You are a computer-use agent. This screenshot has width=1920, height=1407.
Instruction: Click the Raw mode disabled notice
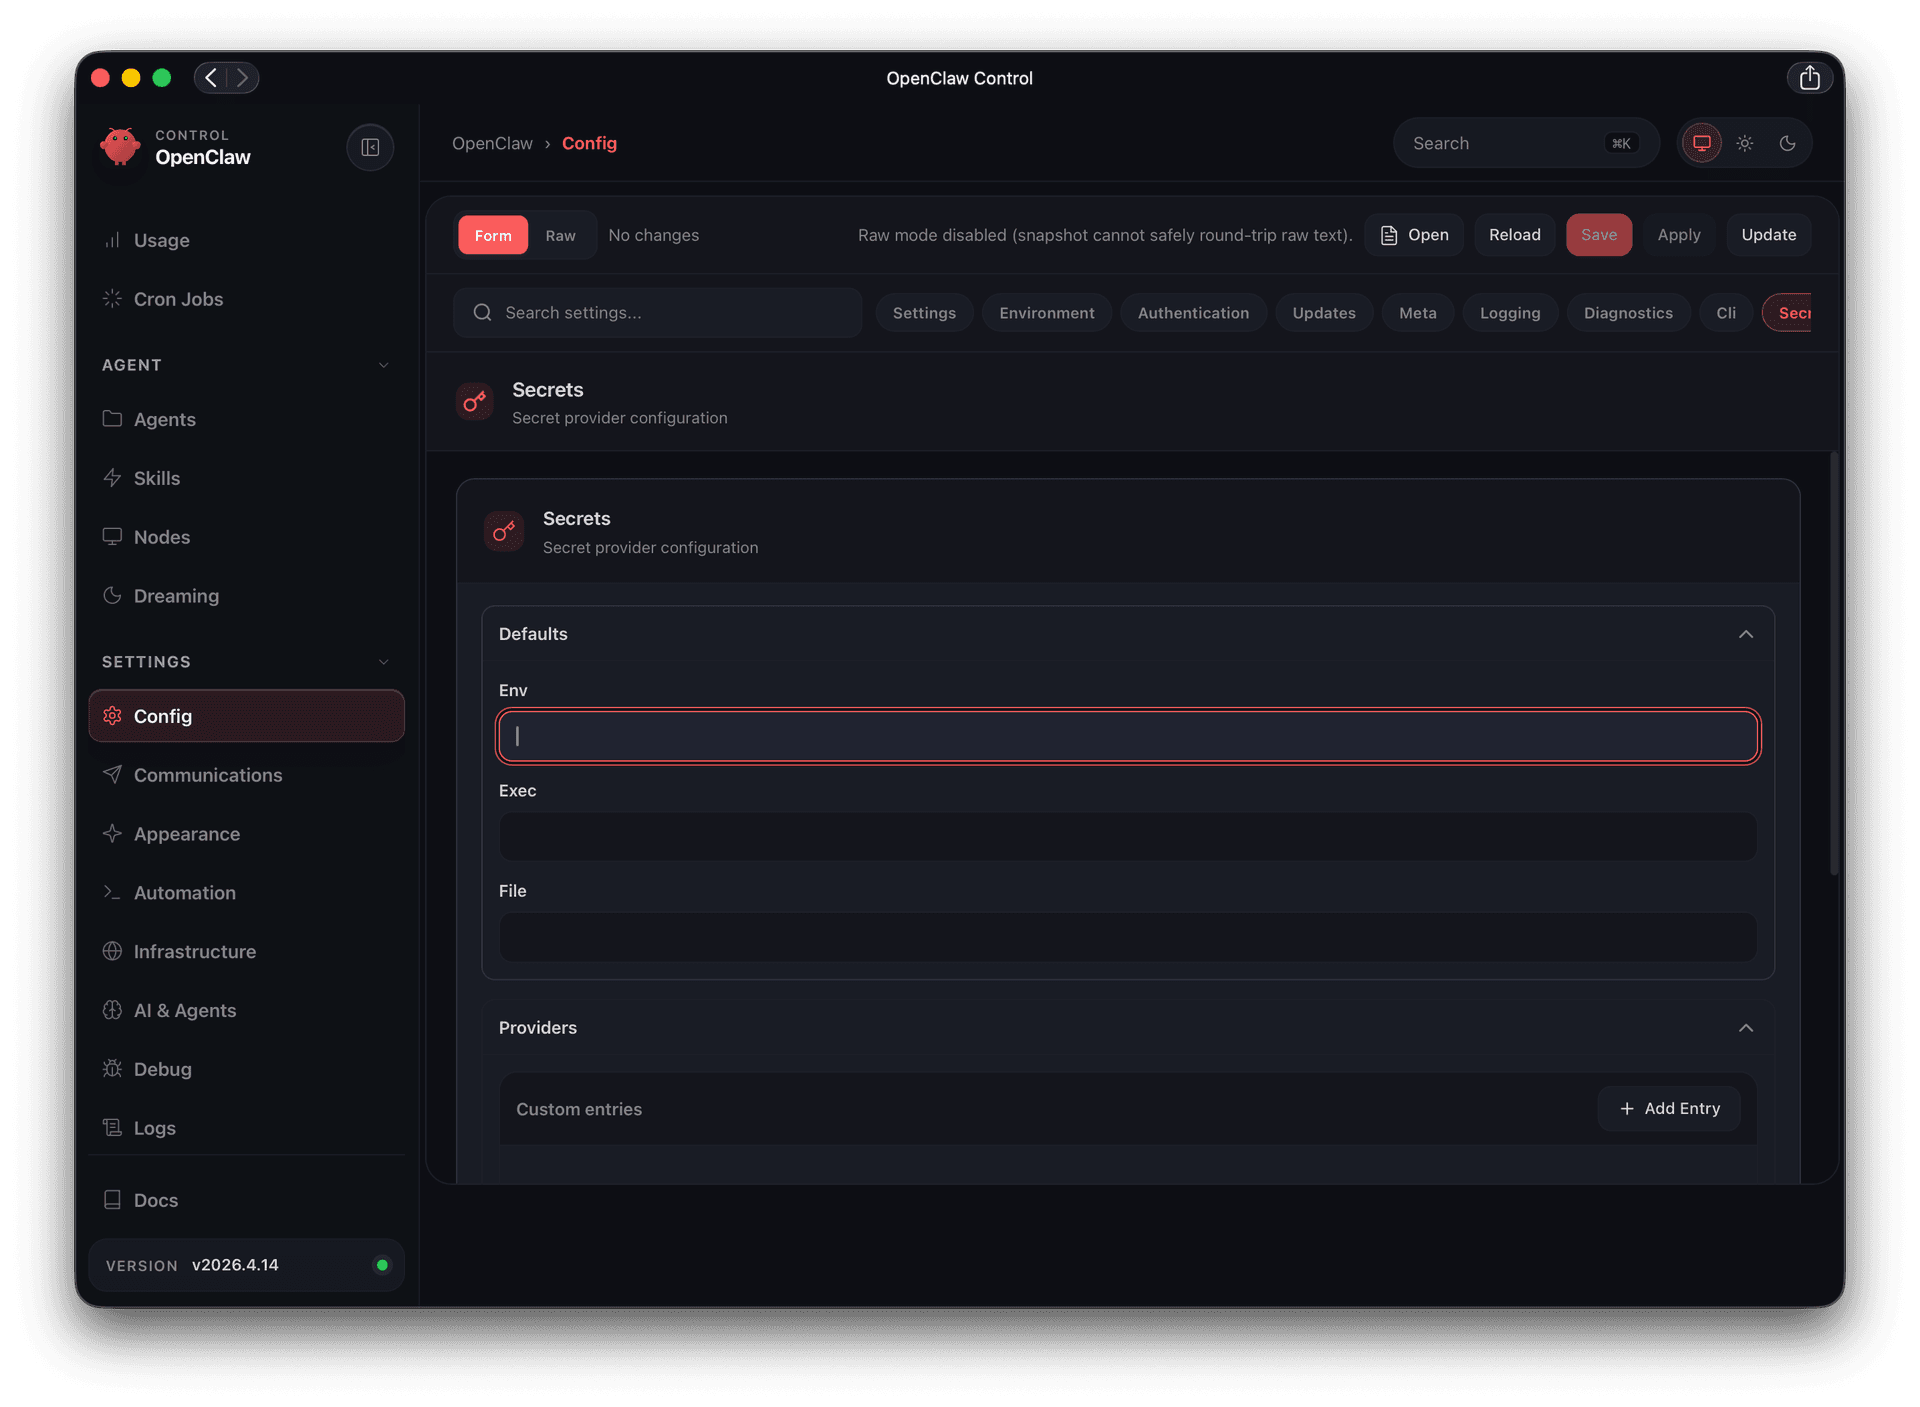1105,235
